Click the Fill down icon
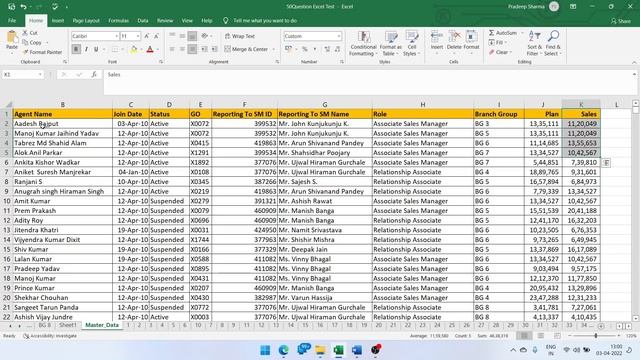The height and width of the screenshot is (360, 640). click(491, 42)
